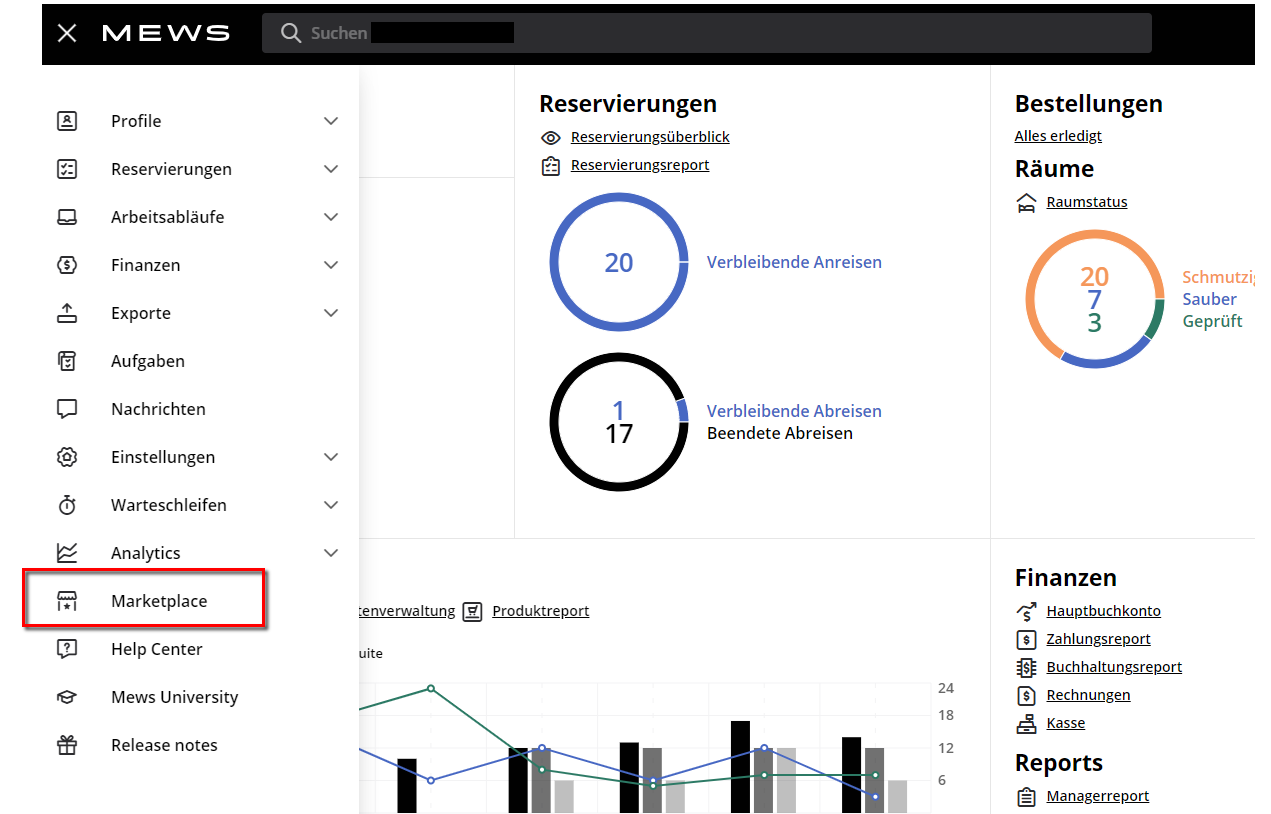Expand the Analytics submenu chevron
This screenshot has height=814, width=1271.
331,553
